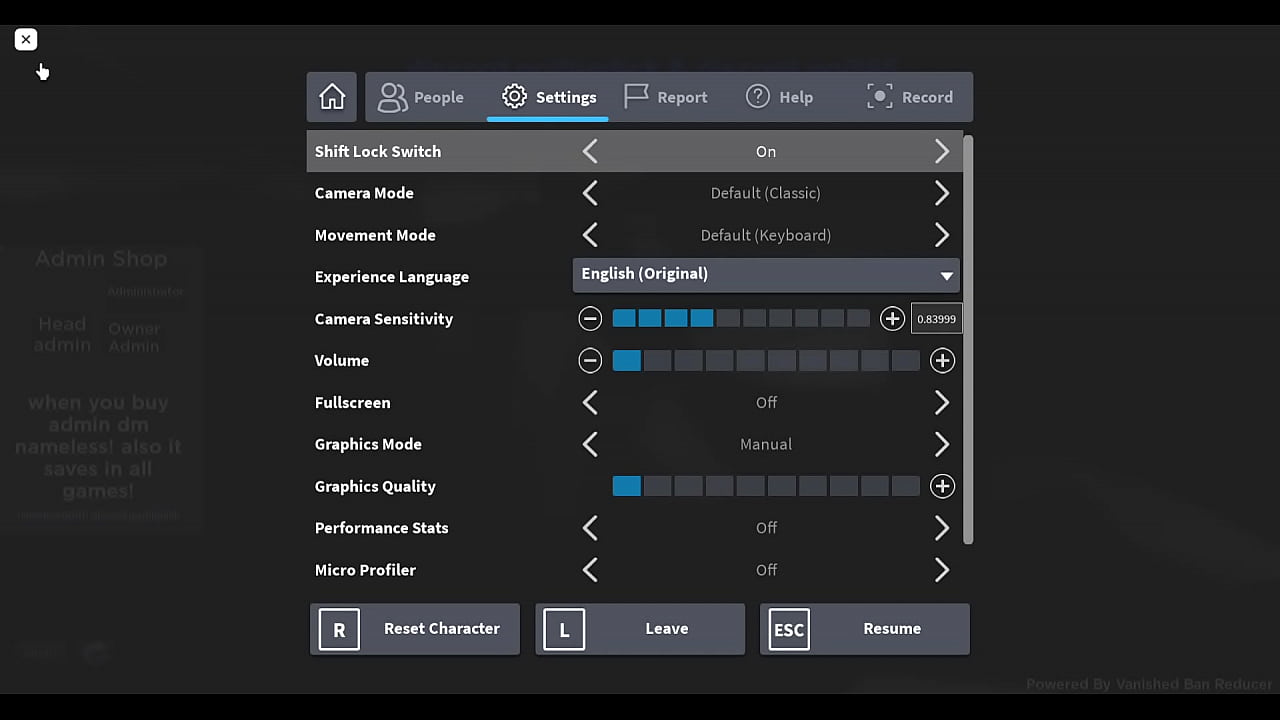
Task: Decrease Camera Sensitivity with the minus icon
Action: [590, 319]
